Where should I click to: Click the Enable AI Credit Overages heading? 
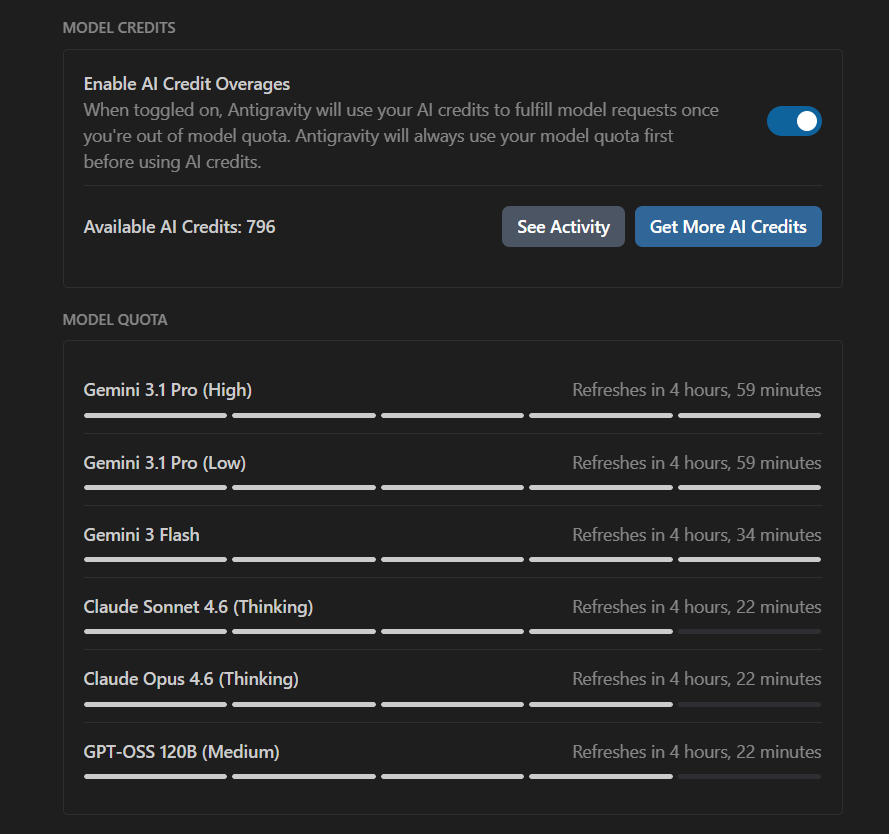[x=187, y=84]
